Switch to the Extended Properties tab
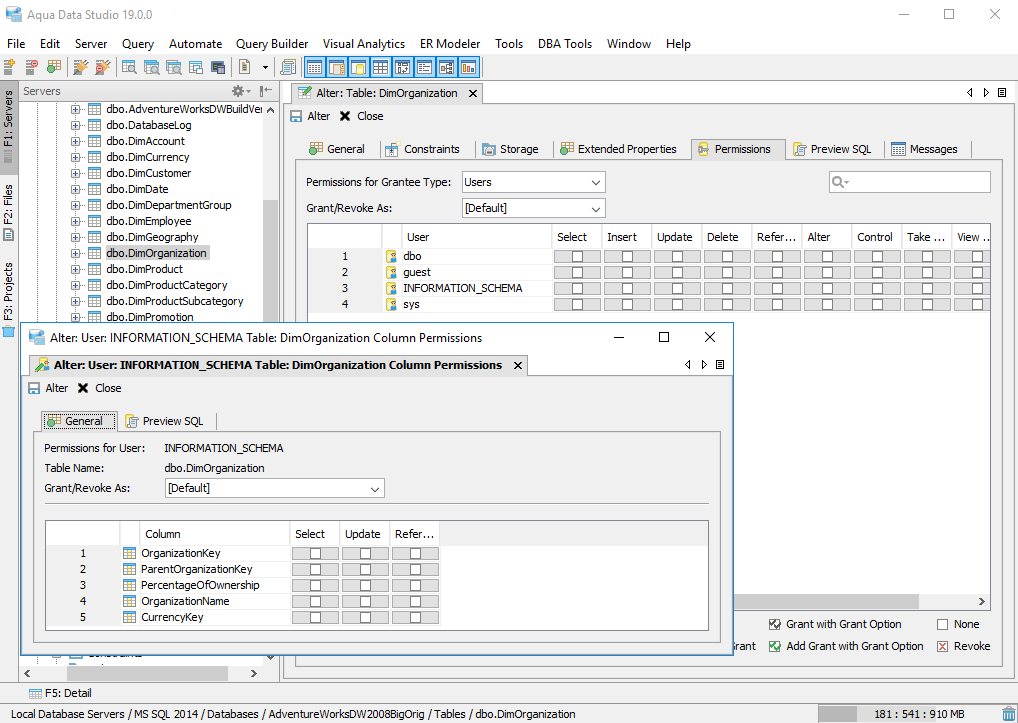Screen dimensions: 1018x723 pos(619,149)
